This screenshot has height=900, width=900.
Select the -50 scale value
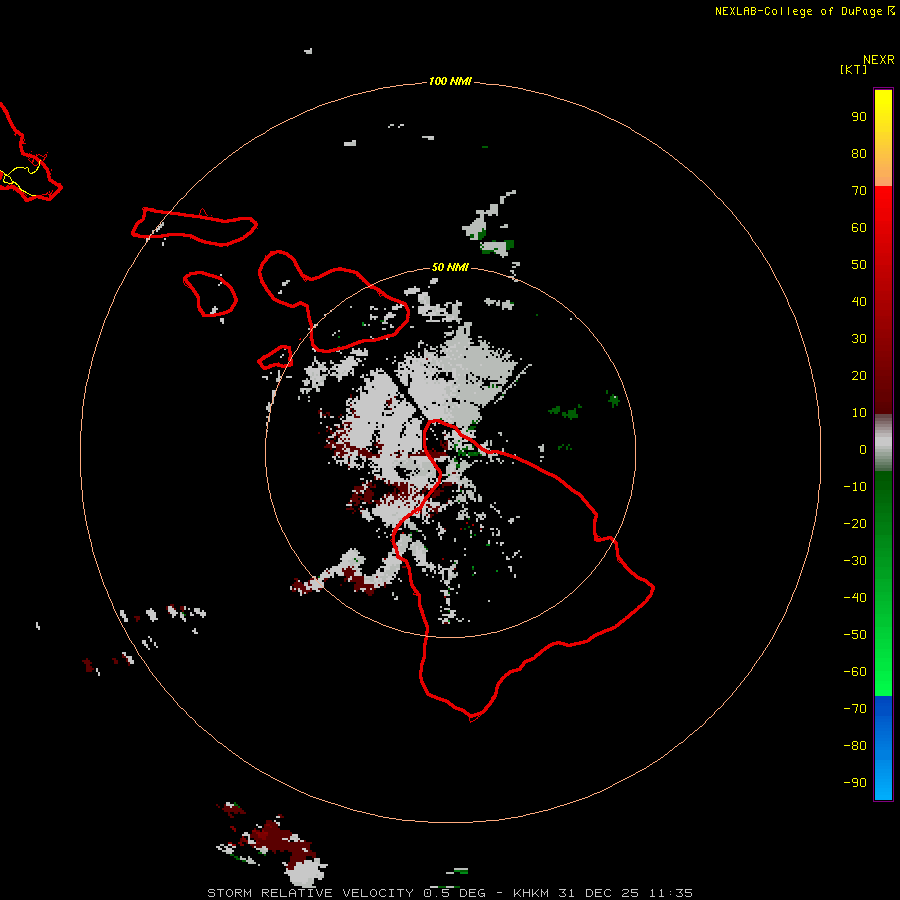pyautogui.click(x=855, y=635)
